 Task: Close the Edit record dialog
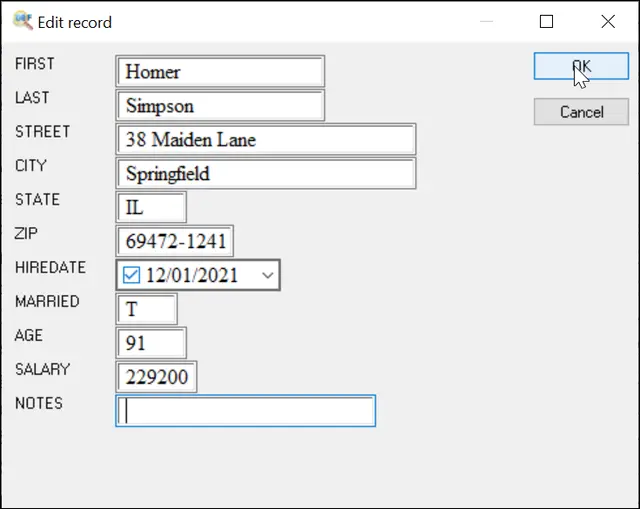pos(608,22)
